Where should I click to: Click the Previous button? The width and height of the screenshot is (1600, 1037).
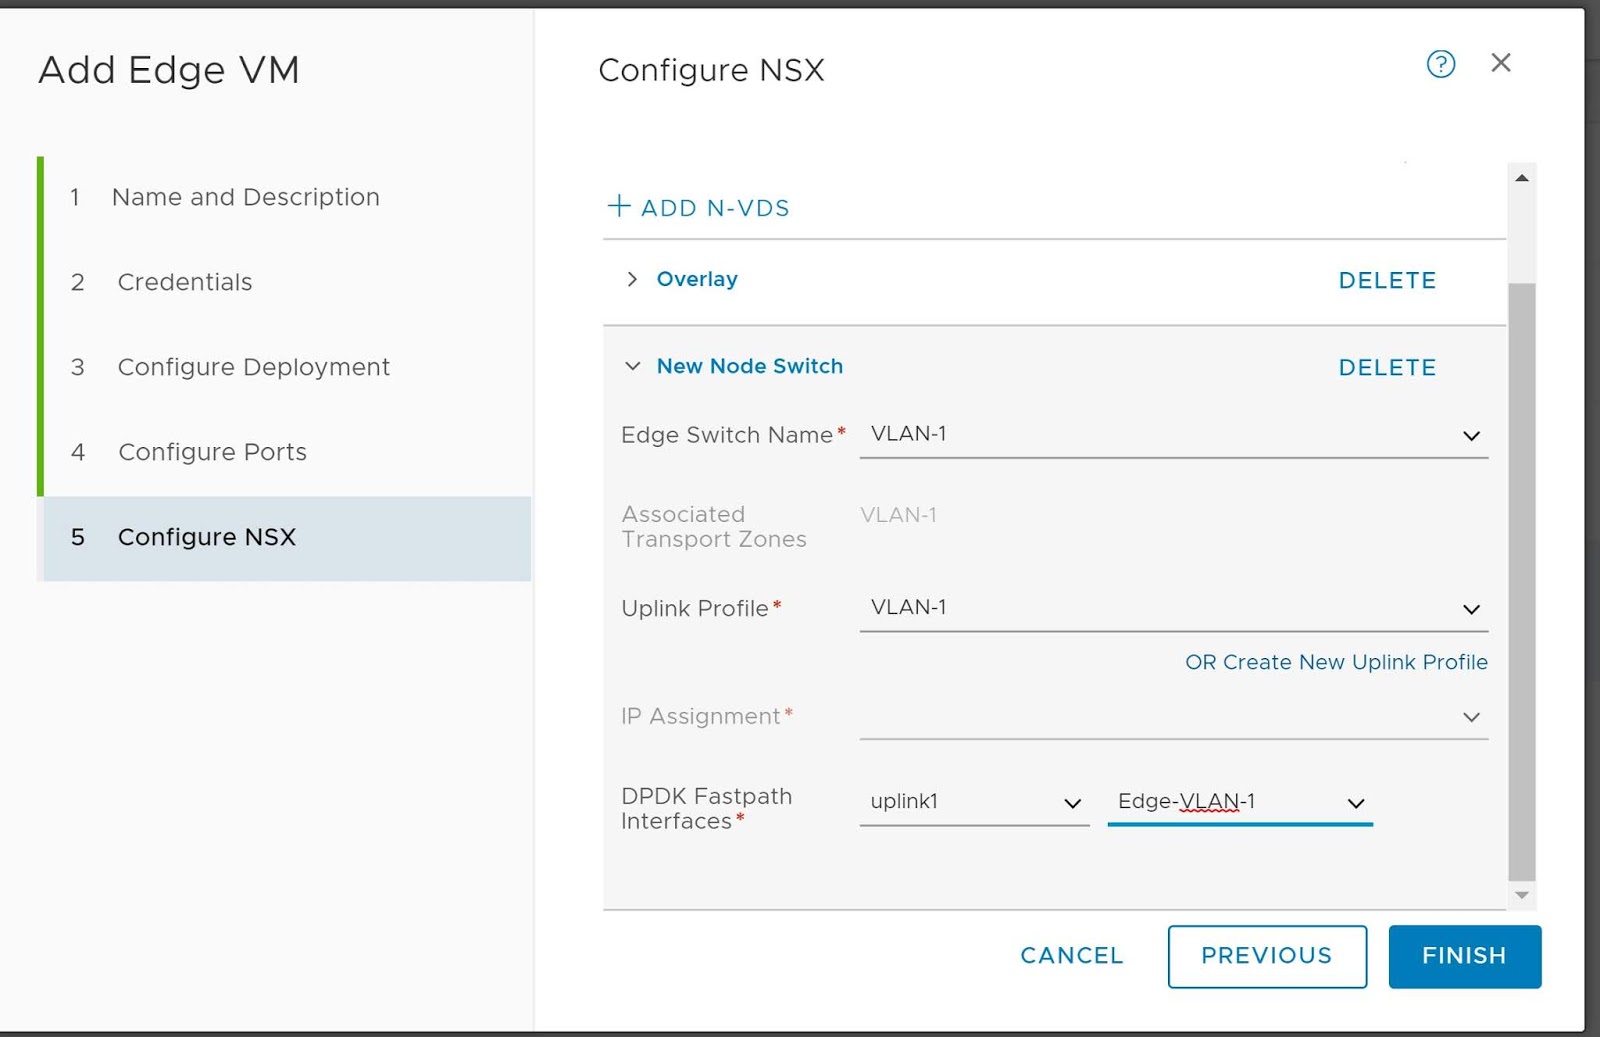[1266, 956]
